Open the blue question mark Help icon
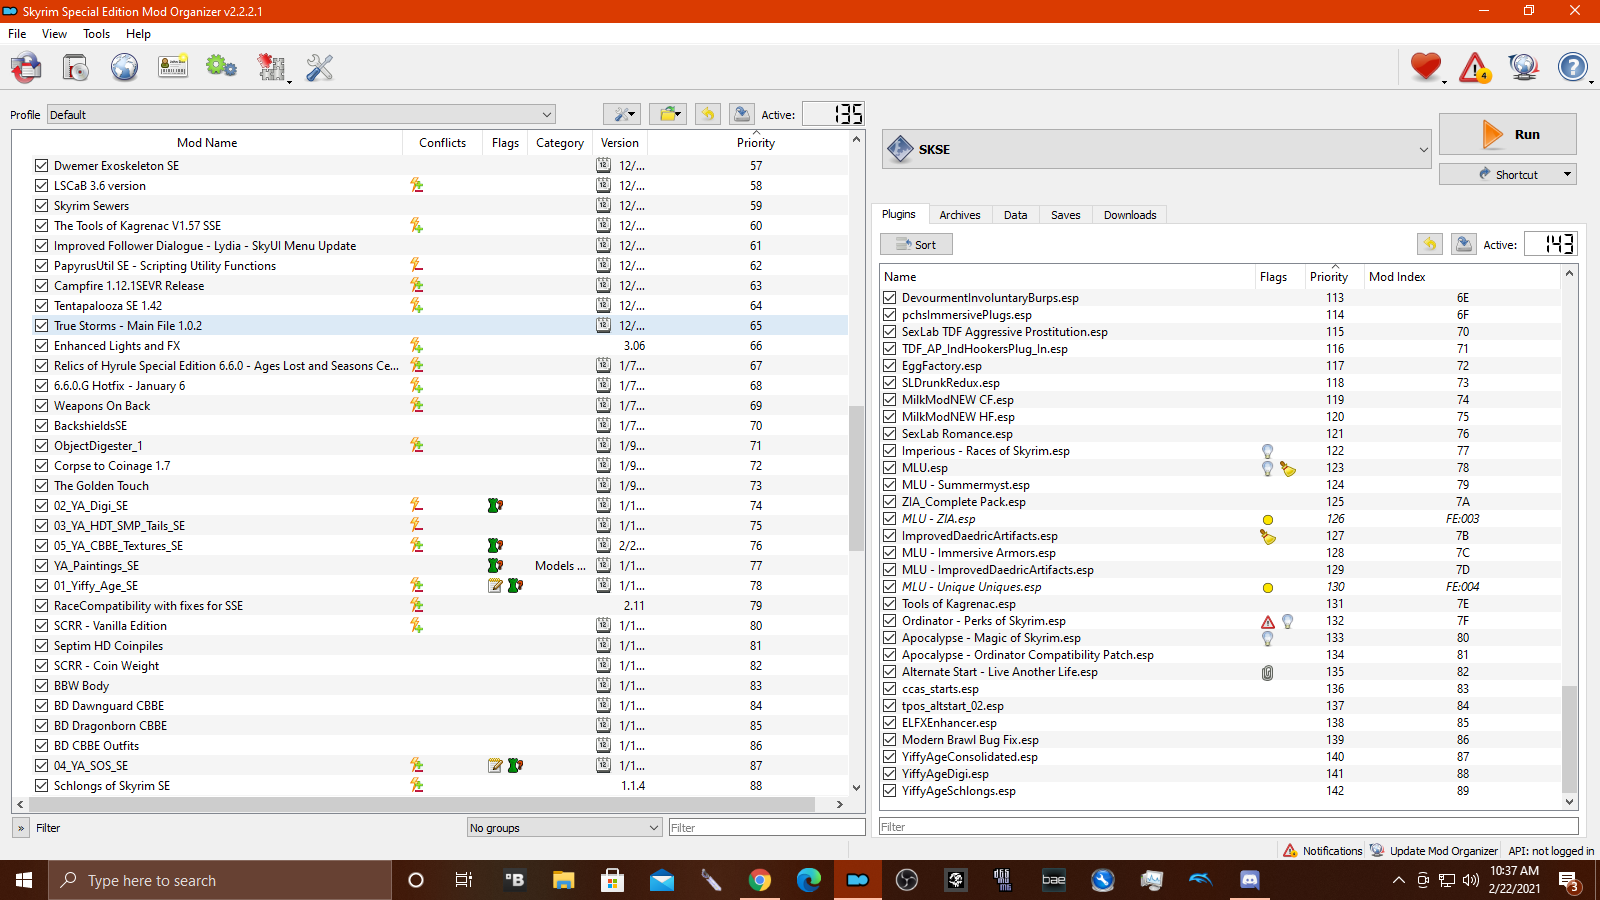Screen dimensions: 1600x900 coord(1573,68)
